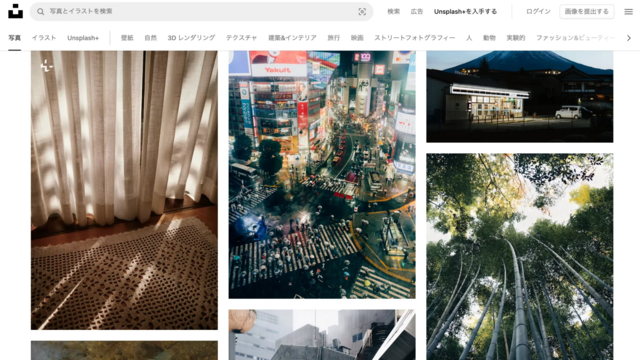Click the Unsplash logo home icon
640x360 pixels.
16,11
